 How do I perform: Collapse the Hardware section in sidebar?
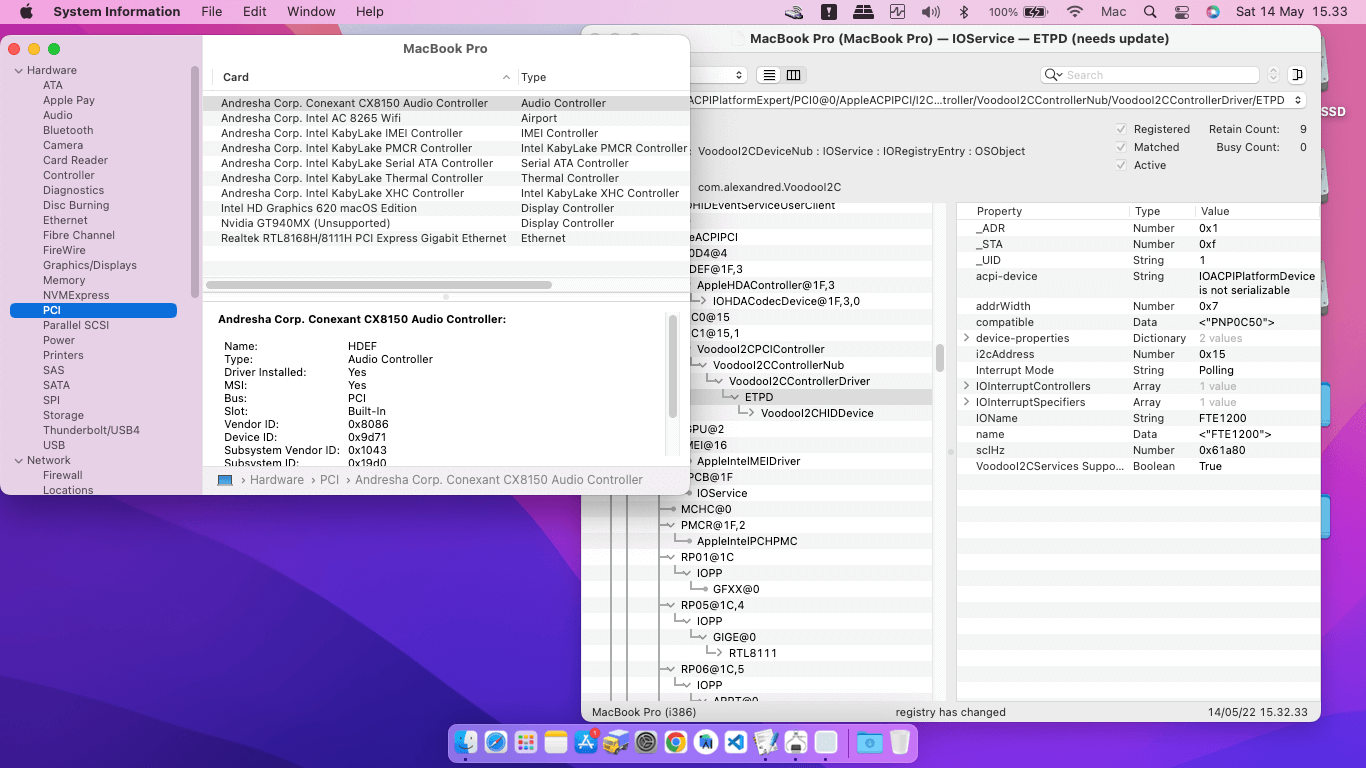[18, 70]
